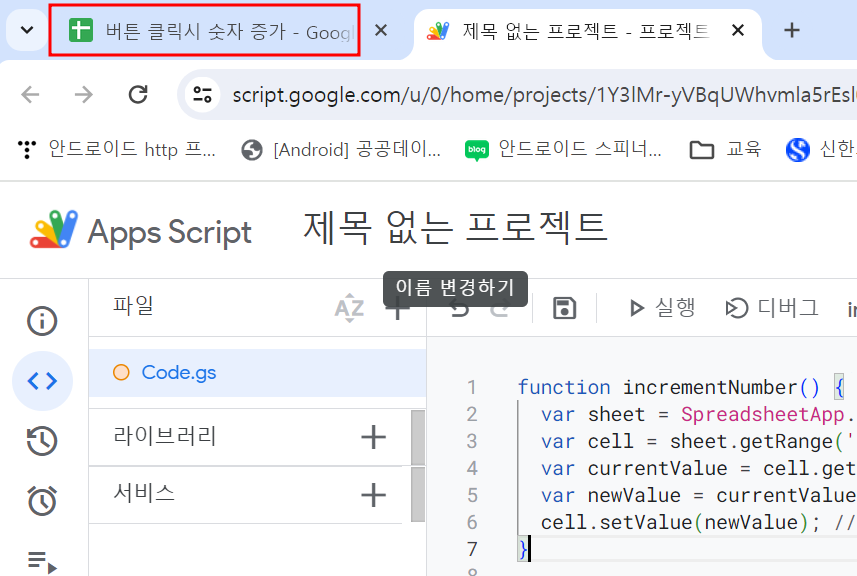Select the 제목 없는 프로젝트 browser tab
Image resolution: width=857 pixels, height=576 pixels.
pos(585,31)
